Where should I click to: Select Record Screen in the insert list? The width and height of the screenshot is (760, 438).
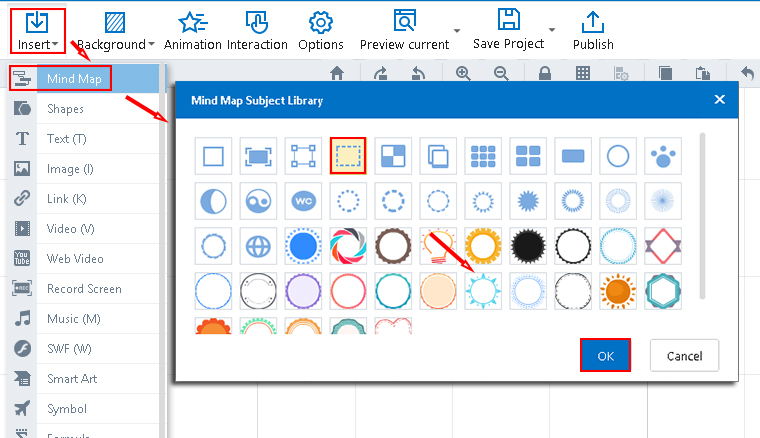click(x=84, y=289)
